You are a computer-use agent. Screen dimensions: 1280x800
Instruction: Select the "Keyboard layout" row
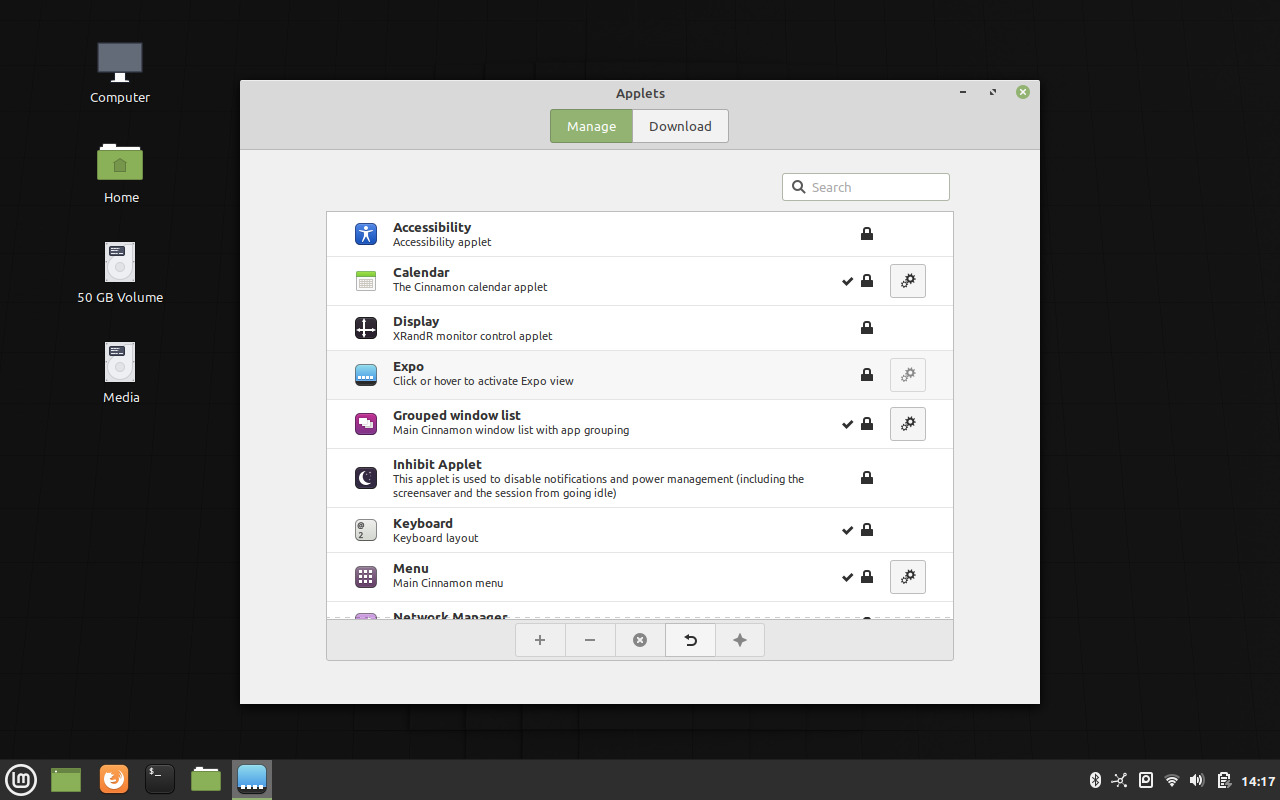pyautogui.click(x=640, y=530)
